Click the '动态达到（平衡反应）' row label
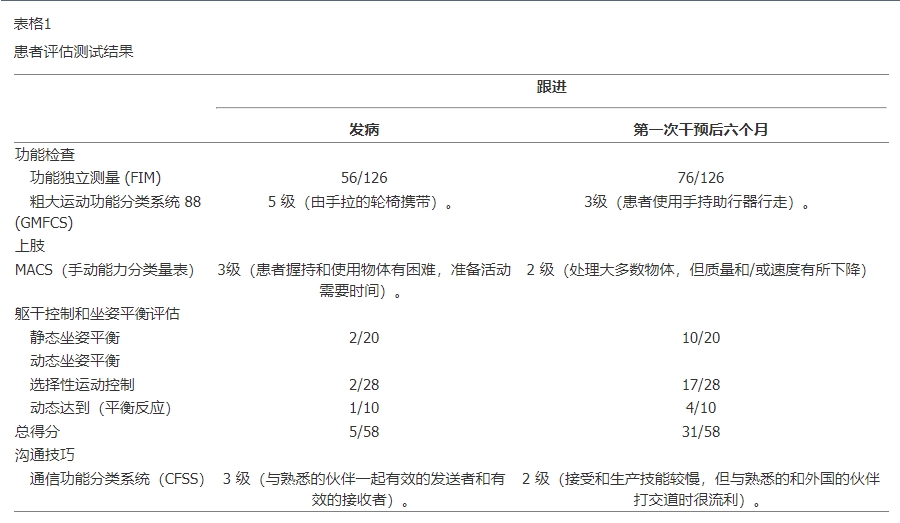This screenshot has height=523, width=900. tap(100, 408)
